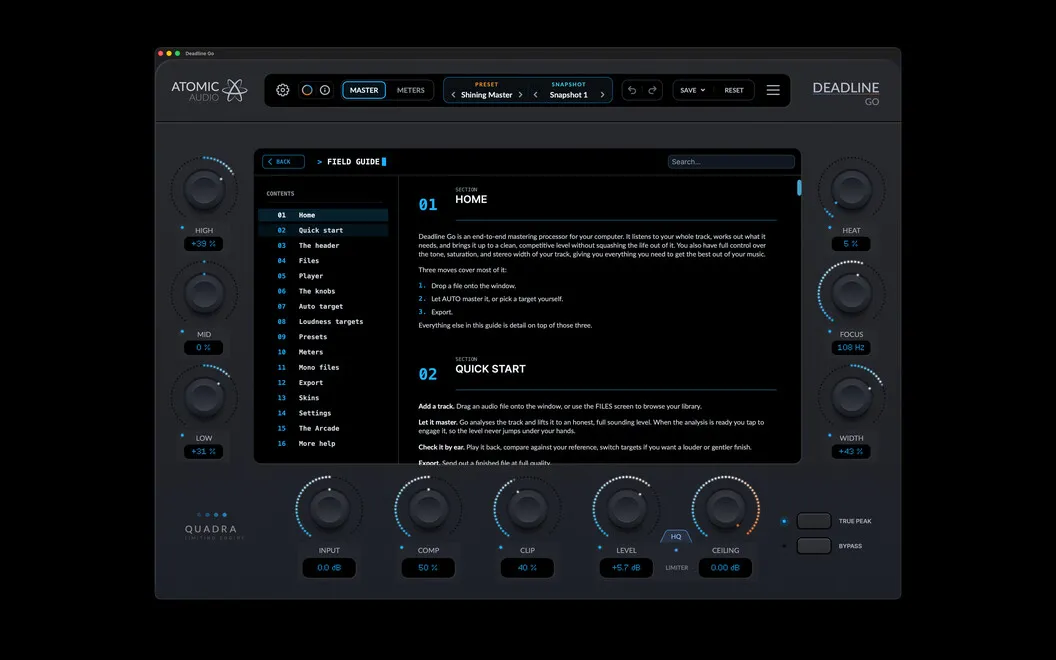Click the MID knob
The height and width of the screenshot is (660, 1056).
[x=204, y=294]
